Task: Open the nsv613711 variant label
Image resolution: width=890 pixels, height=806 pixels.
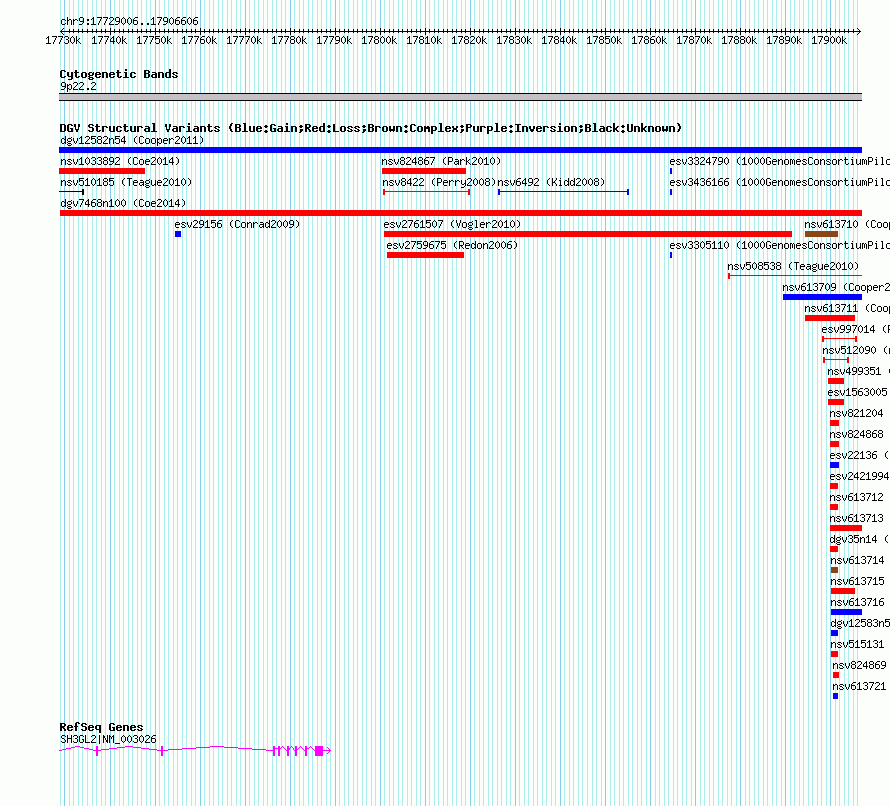Action: pos(847,308)
